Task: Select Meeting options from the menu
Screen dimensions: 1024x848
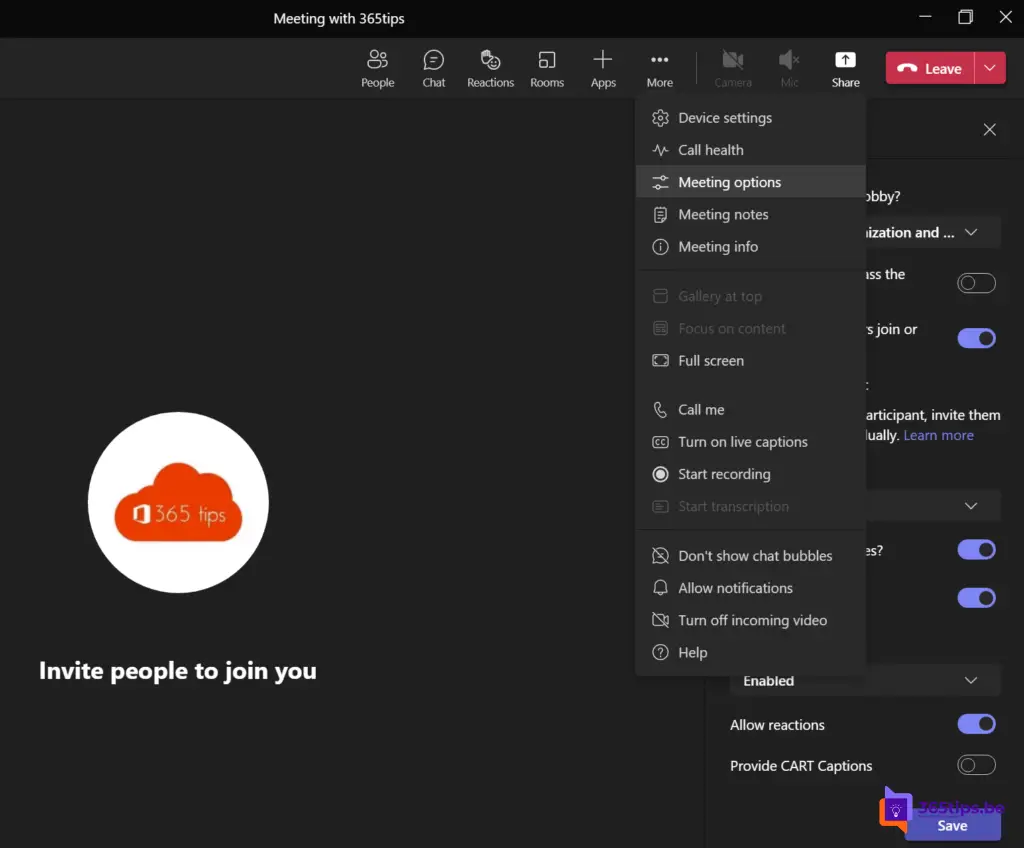Action: pos(730,182)
